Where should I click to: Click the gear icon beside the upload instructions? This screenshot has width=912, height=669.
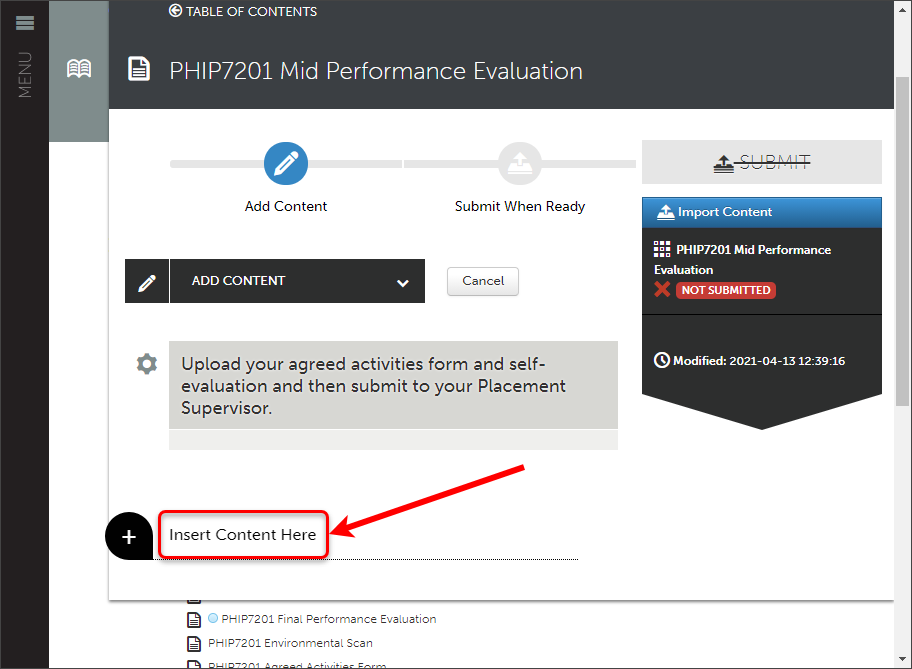pos(146,364)
